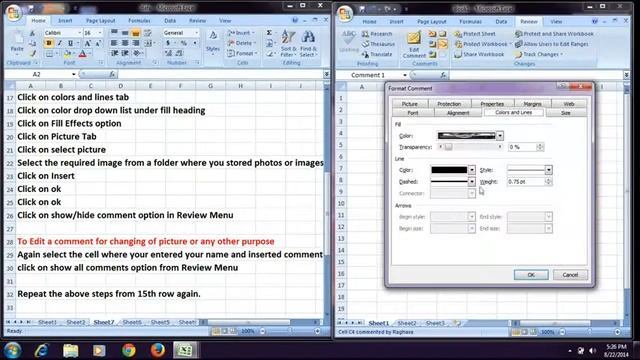Click Translate in the Proofing group

(x=377, y=54)
